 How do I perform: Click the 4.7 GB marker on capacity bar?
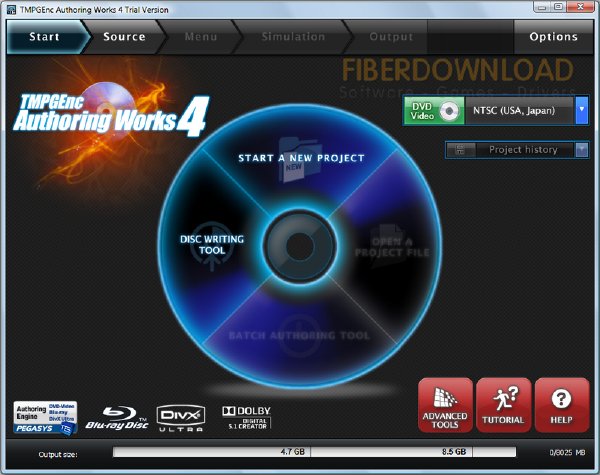[293, 452]
